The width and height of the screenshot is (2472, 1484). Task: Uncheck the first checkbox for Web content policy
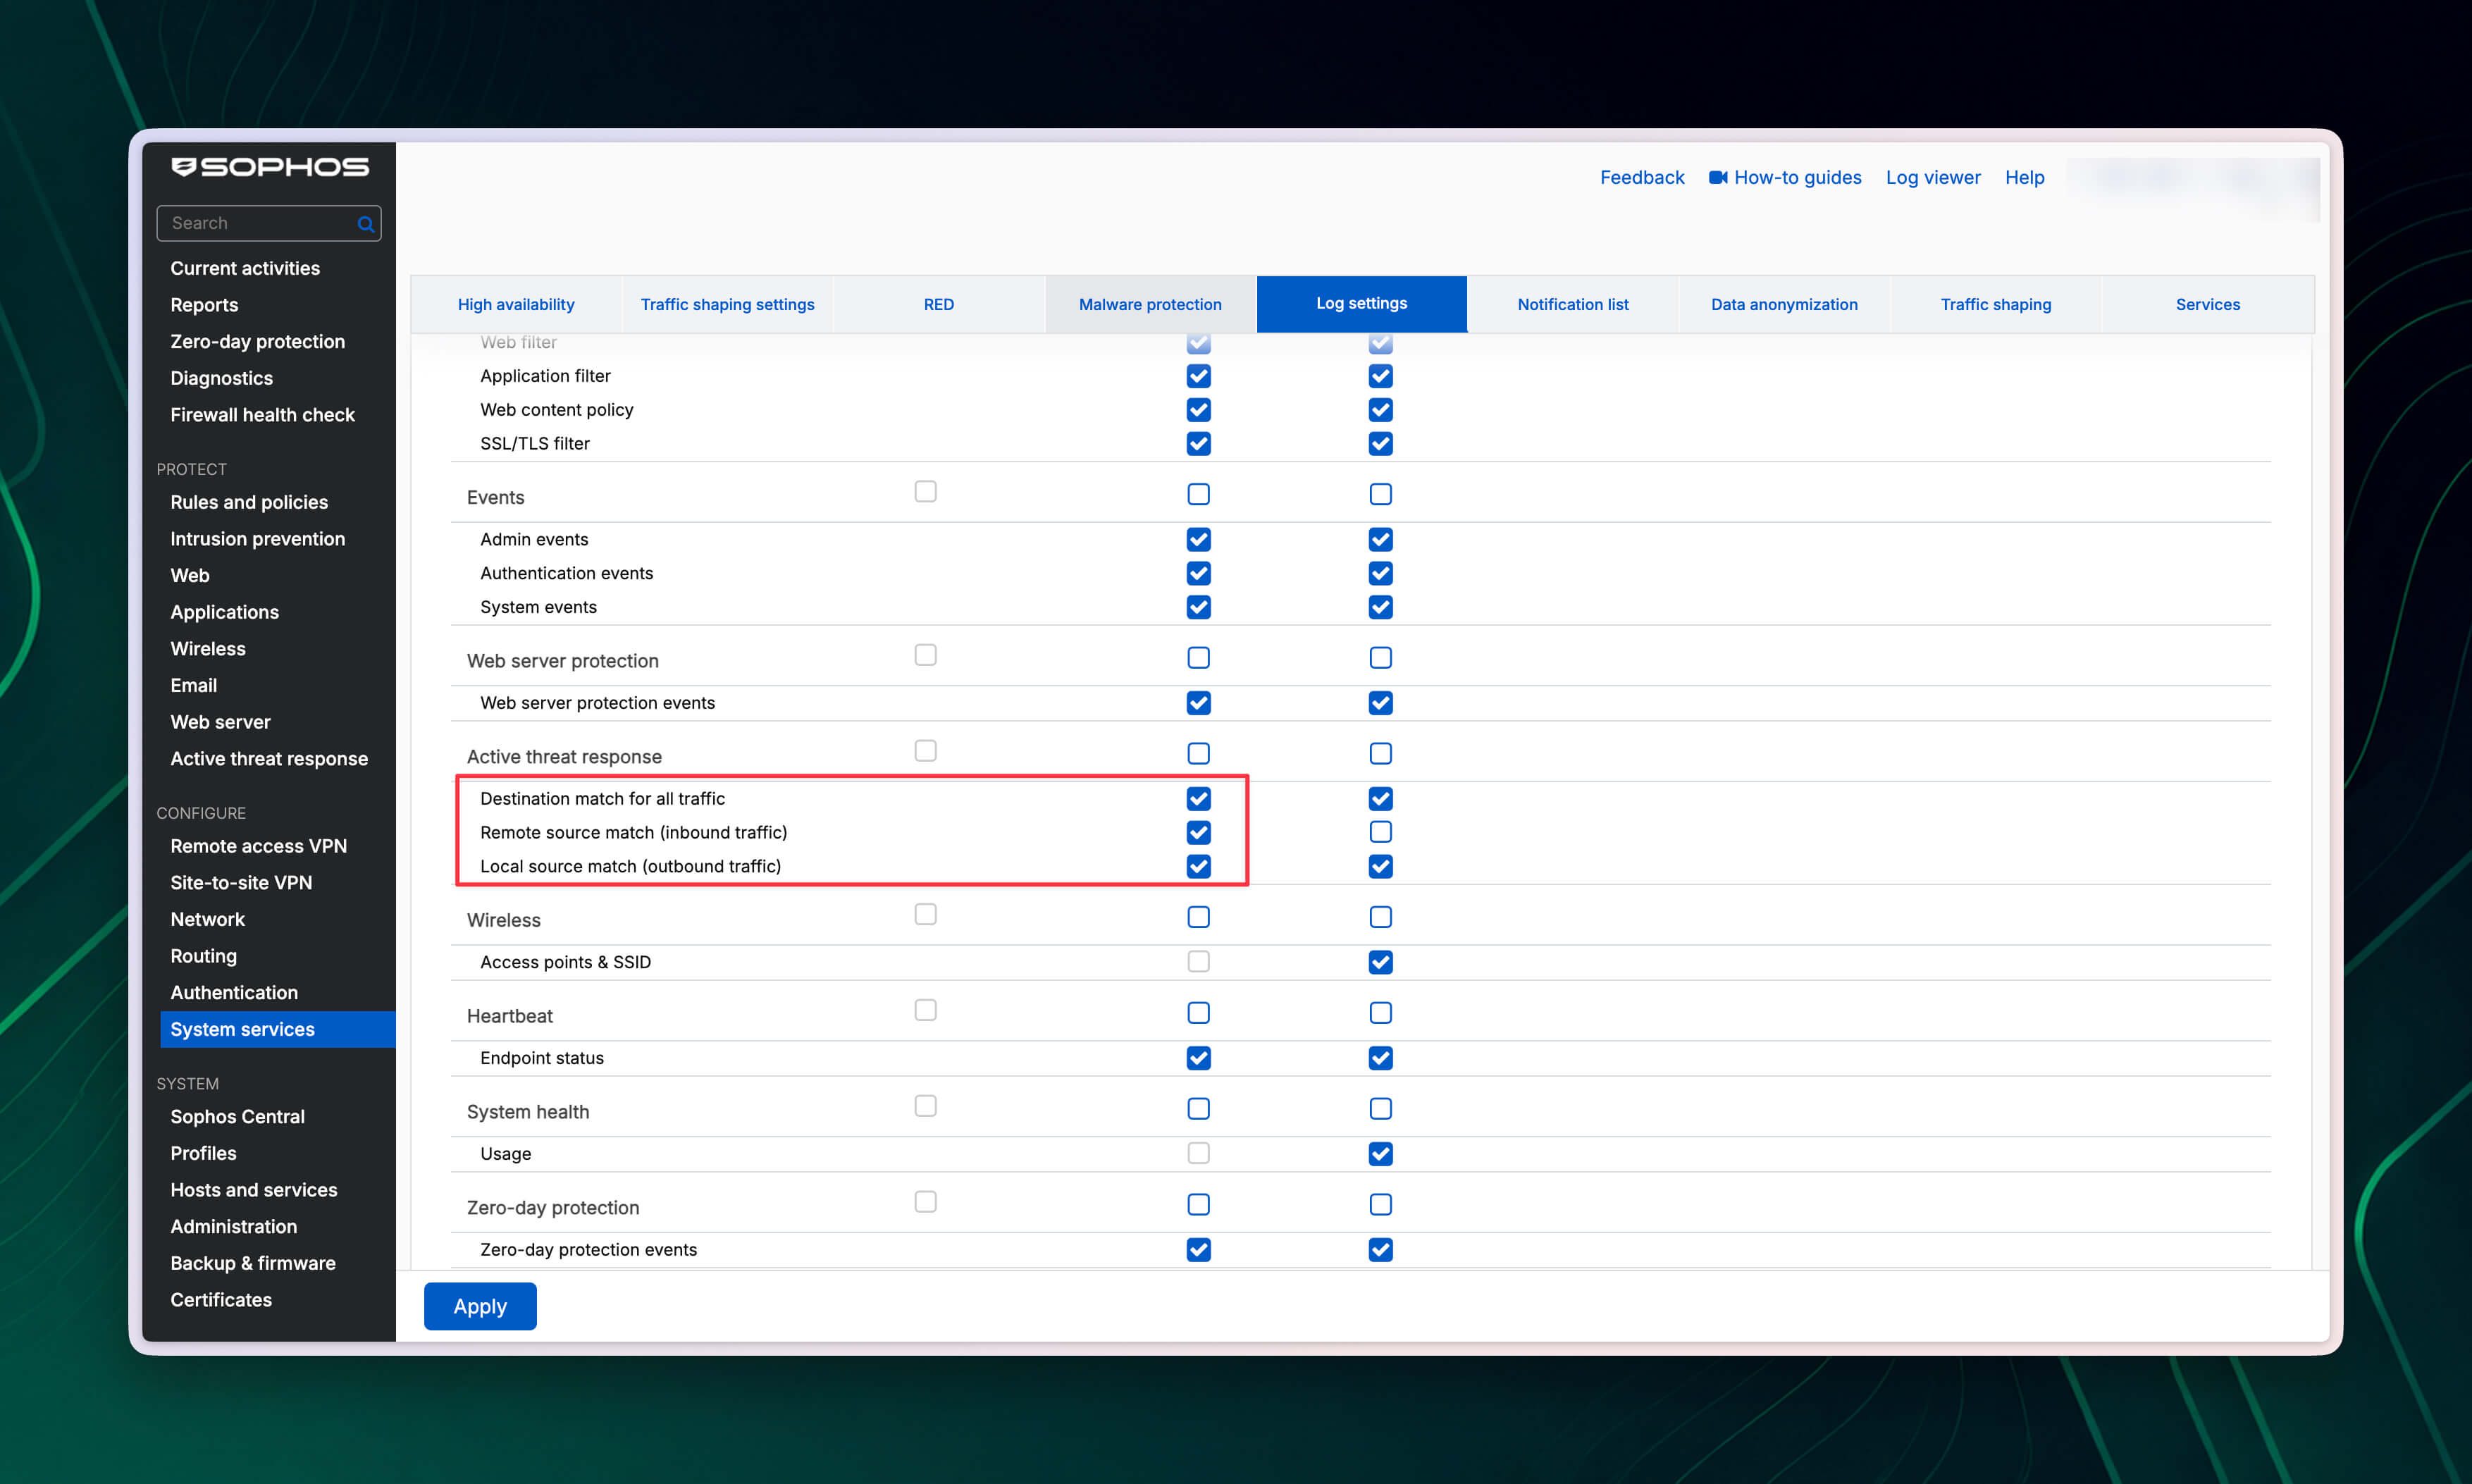pos(1199,410)
